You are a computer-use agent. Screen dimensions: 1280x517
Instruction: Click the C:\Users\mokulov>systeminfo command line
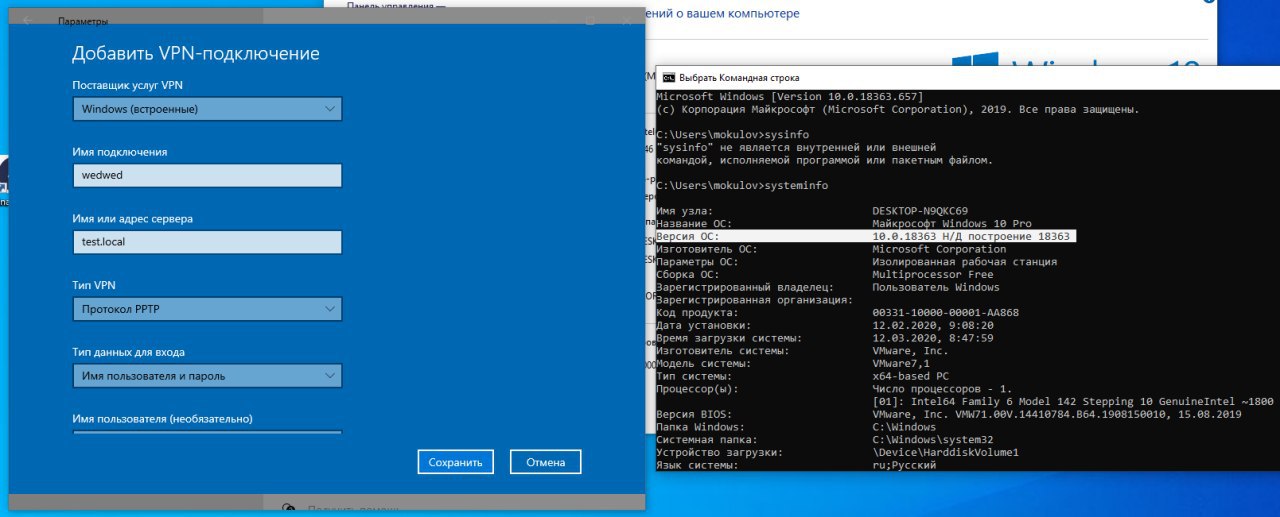click(742, 185)
